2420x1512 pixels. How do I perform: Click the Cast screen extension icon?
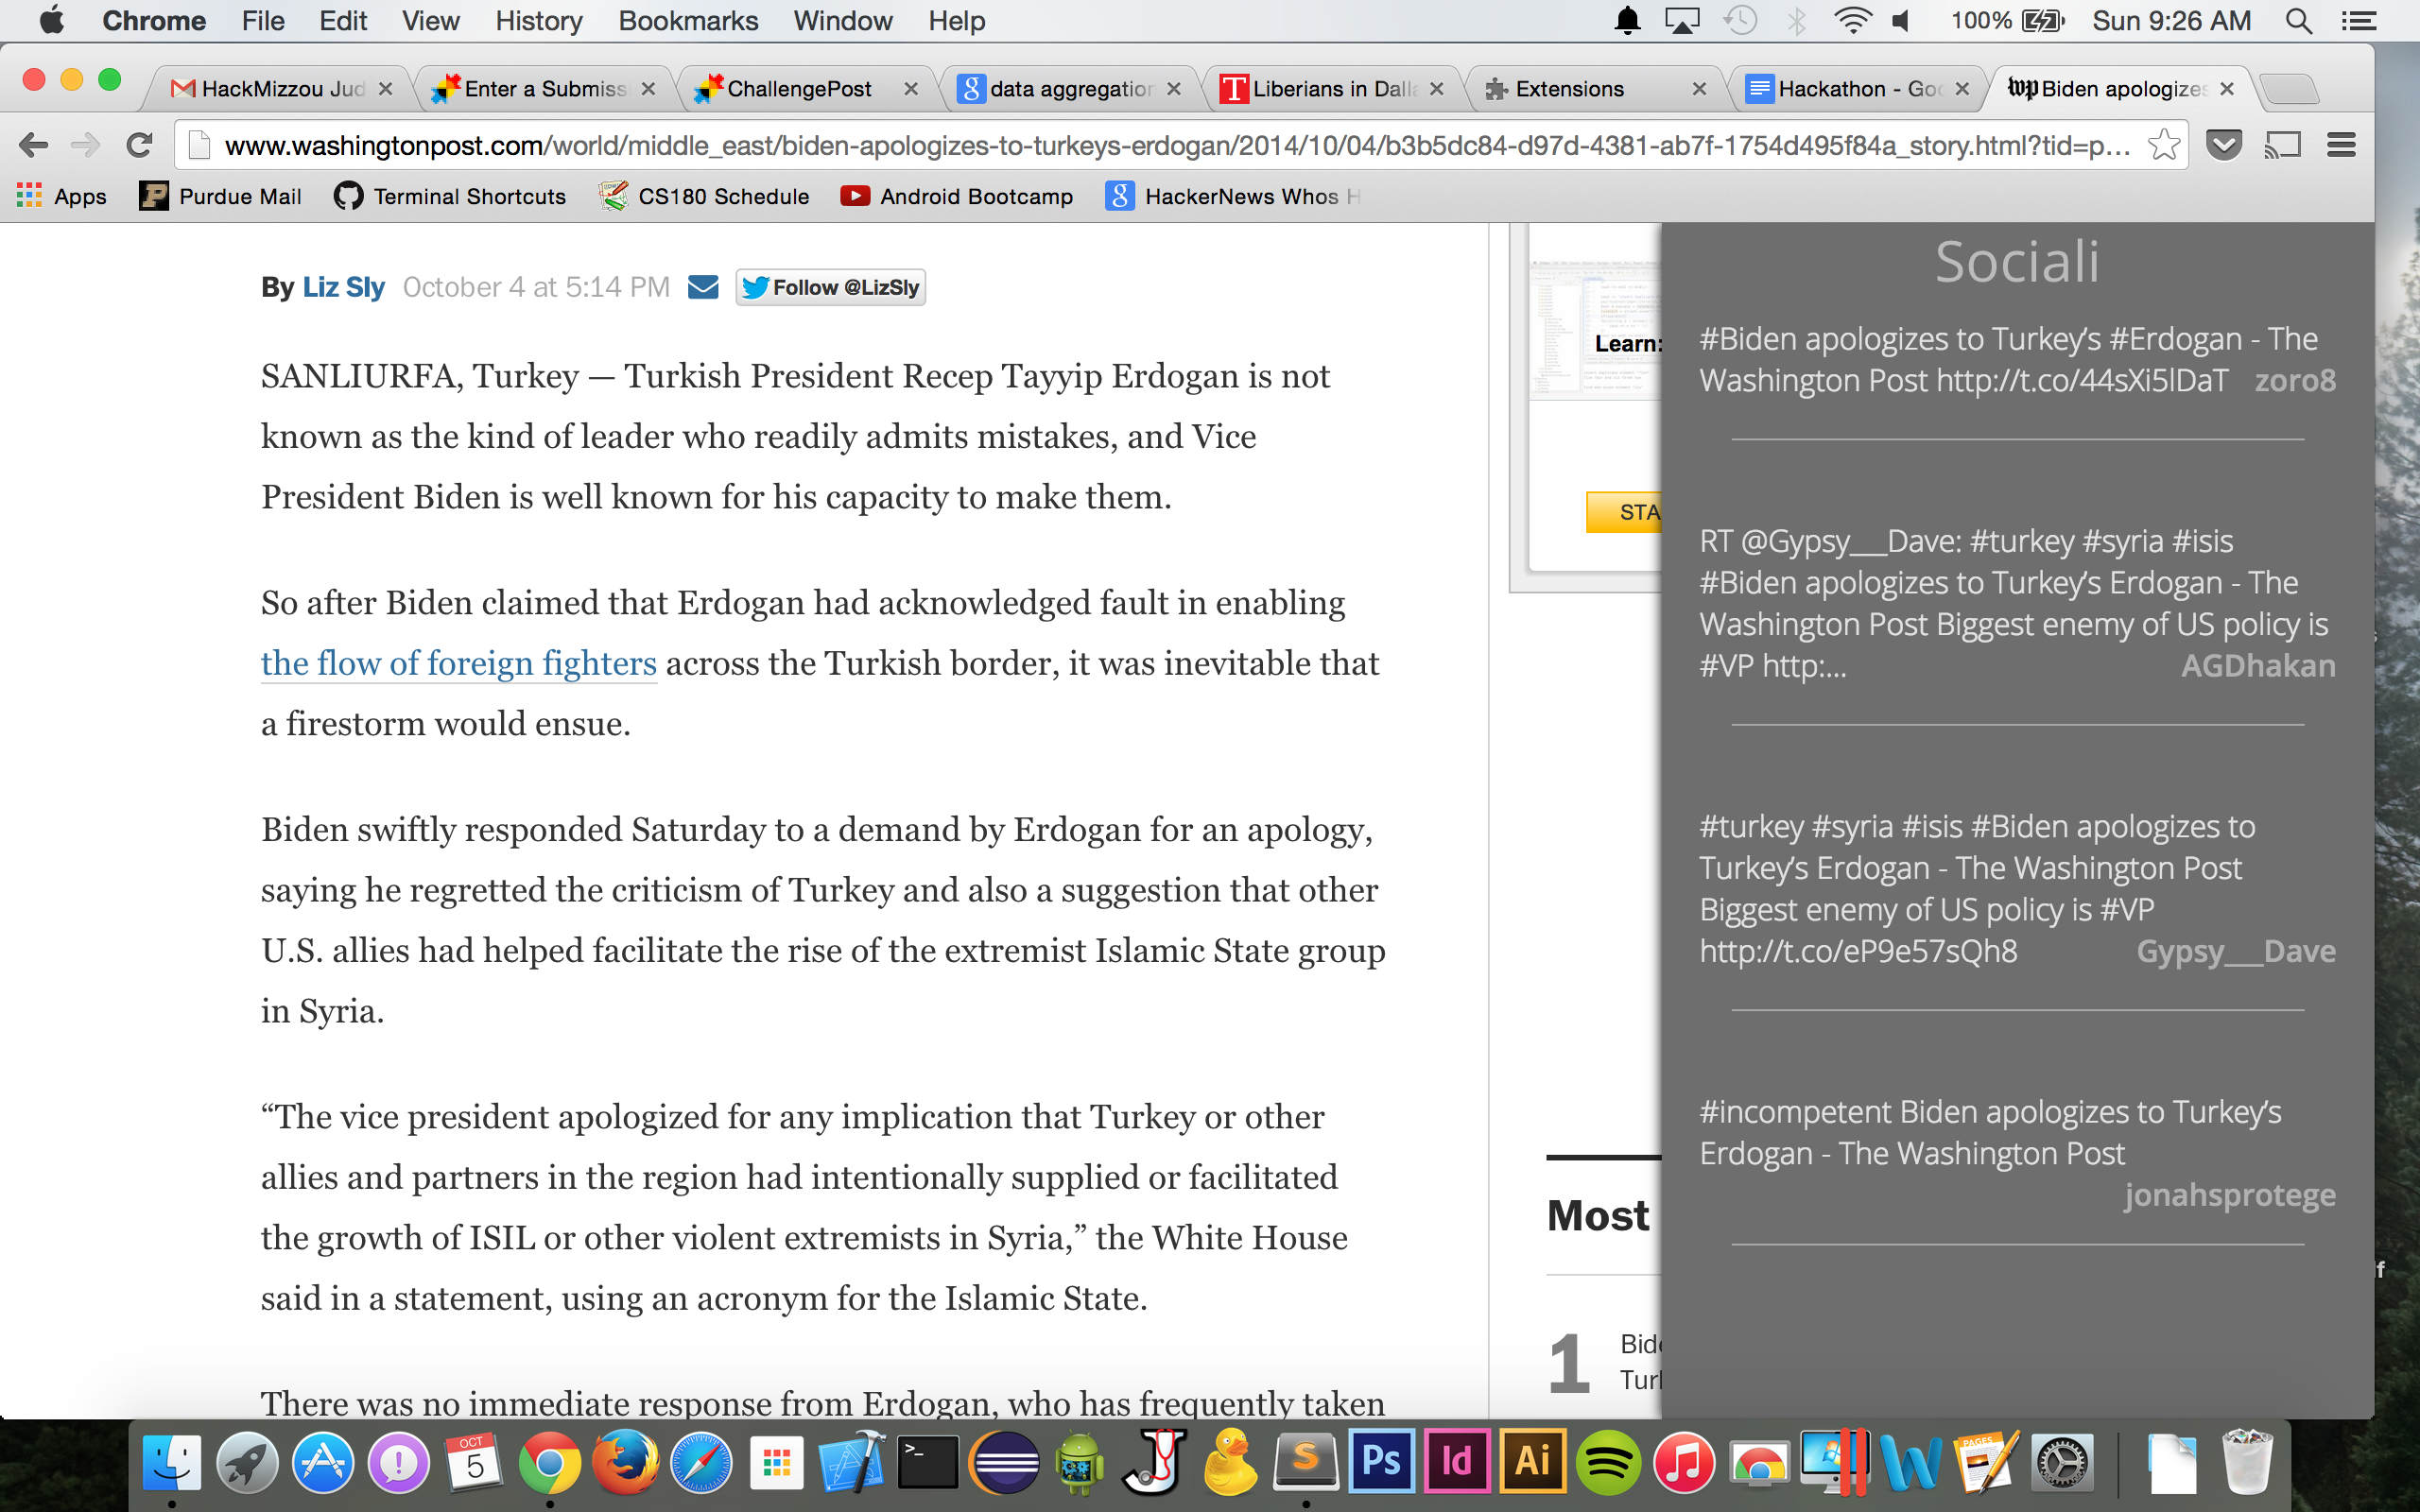[x=2282, y=146]
